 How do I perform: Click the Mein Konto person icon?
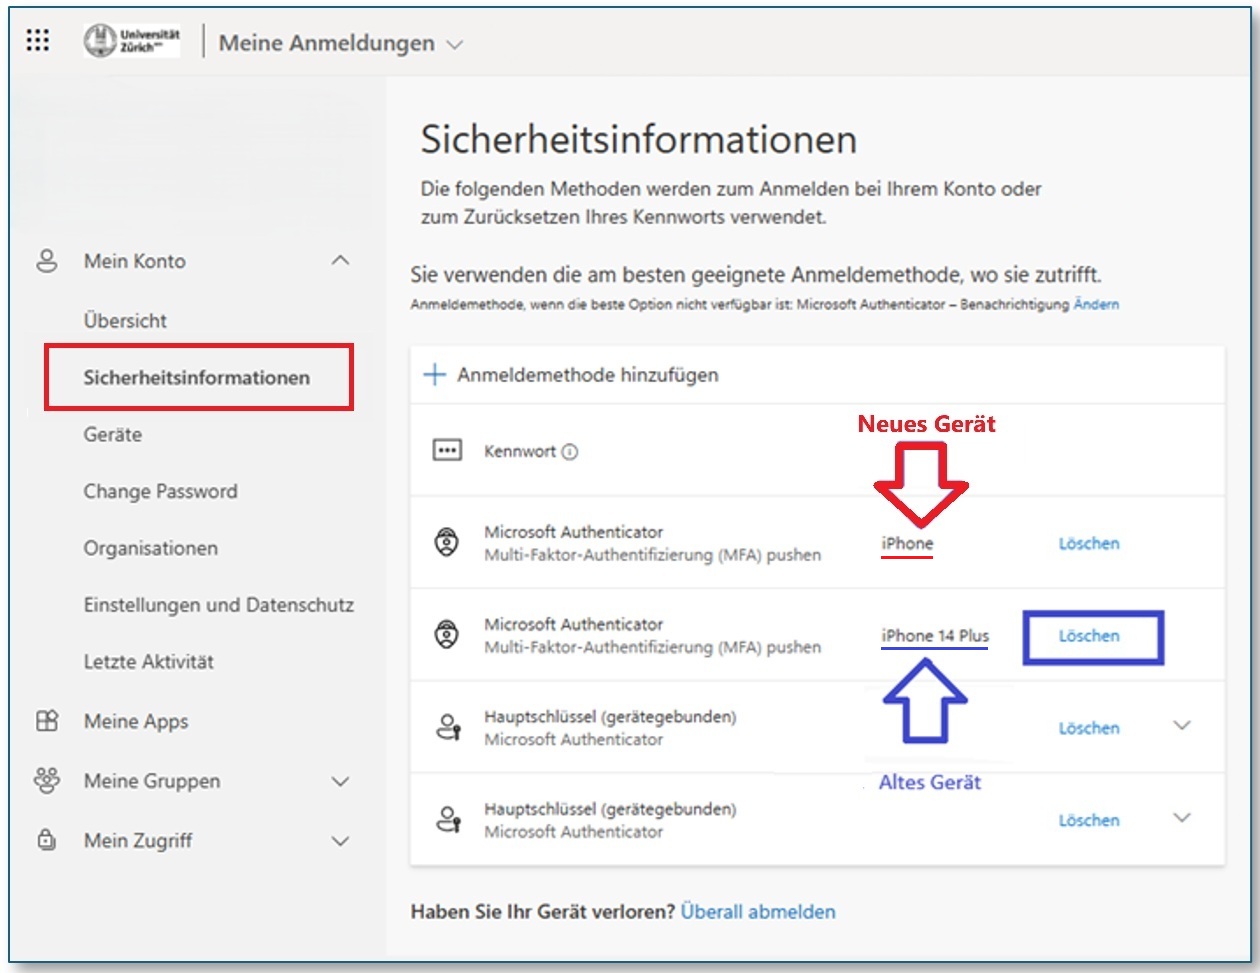[x=47, y=261]
